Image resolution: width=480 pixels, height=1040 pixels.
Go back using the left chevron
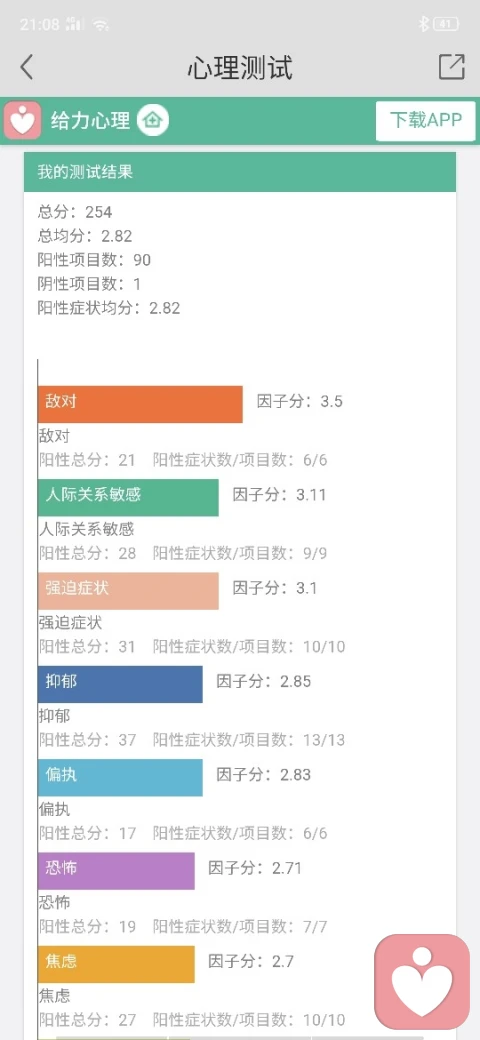(27, 68)
